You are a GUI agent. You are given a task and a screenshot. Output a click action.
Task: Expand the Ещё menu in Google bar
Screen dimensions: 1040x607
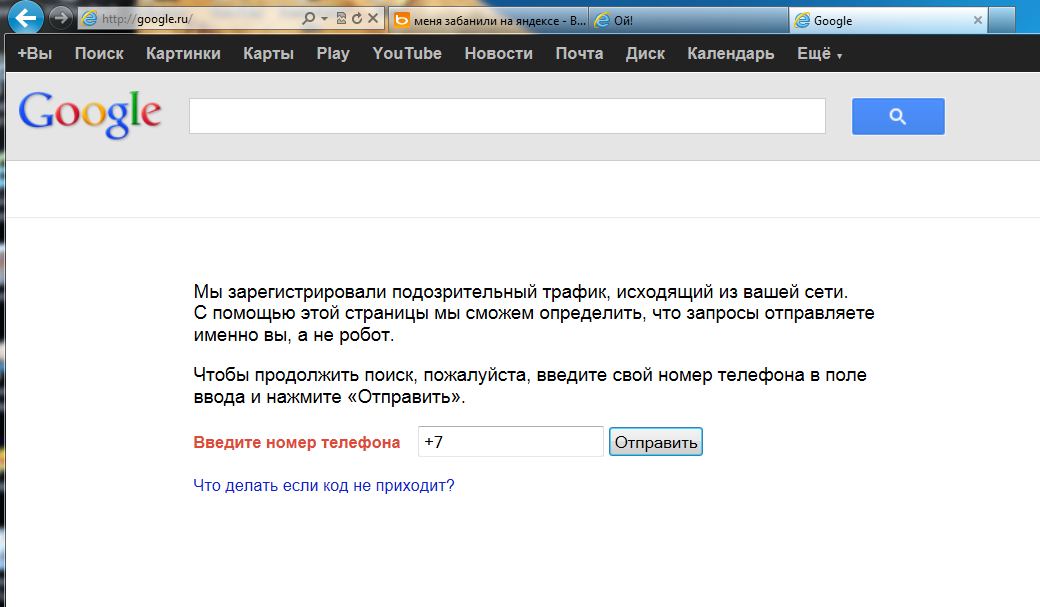819,54
